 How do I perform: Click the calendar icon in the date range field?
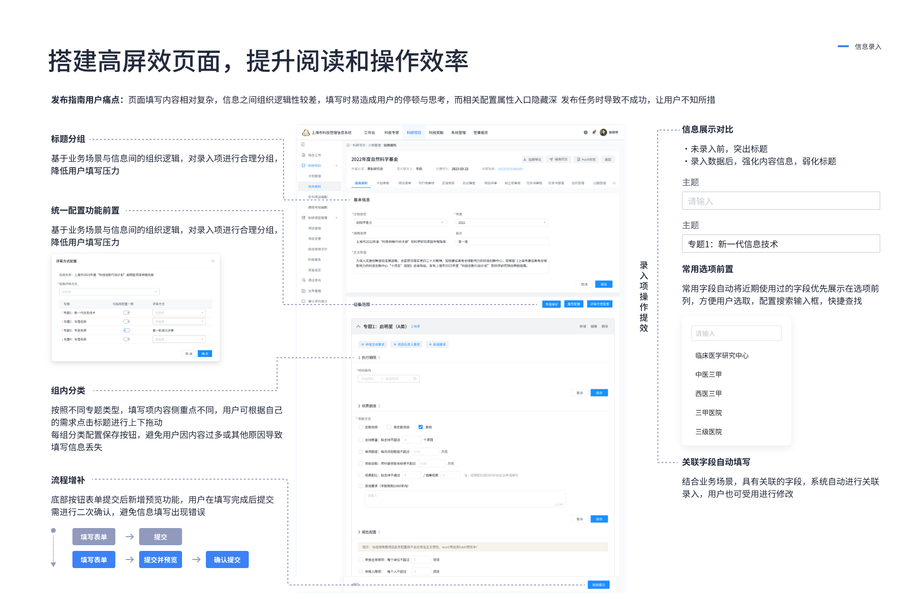pyautogui.click(x=414, y=379)
